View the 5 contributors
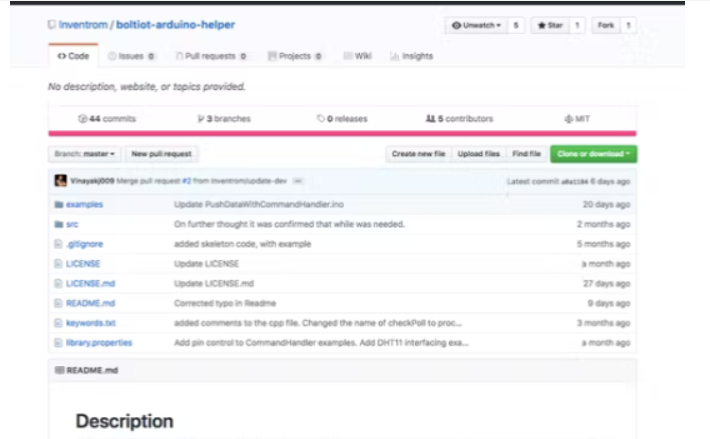The image size is (710, 439). tap(459, 119)
